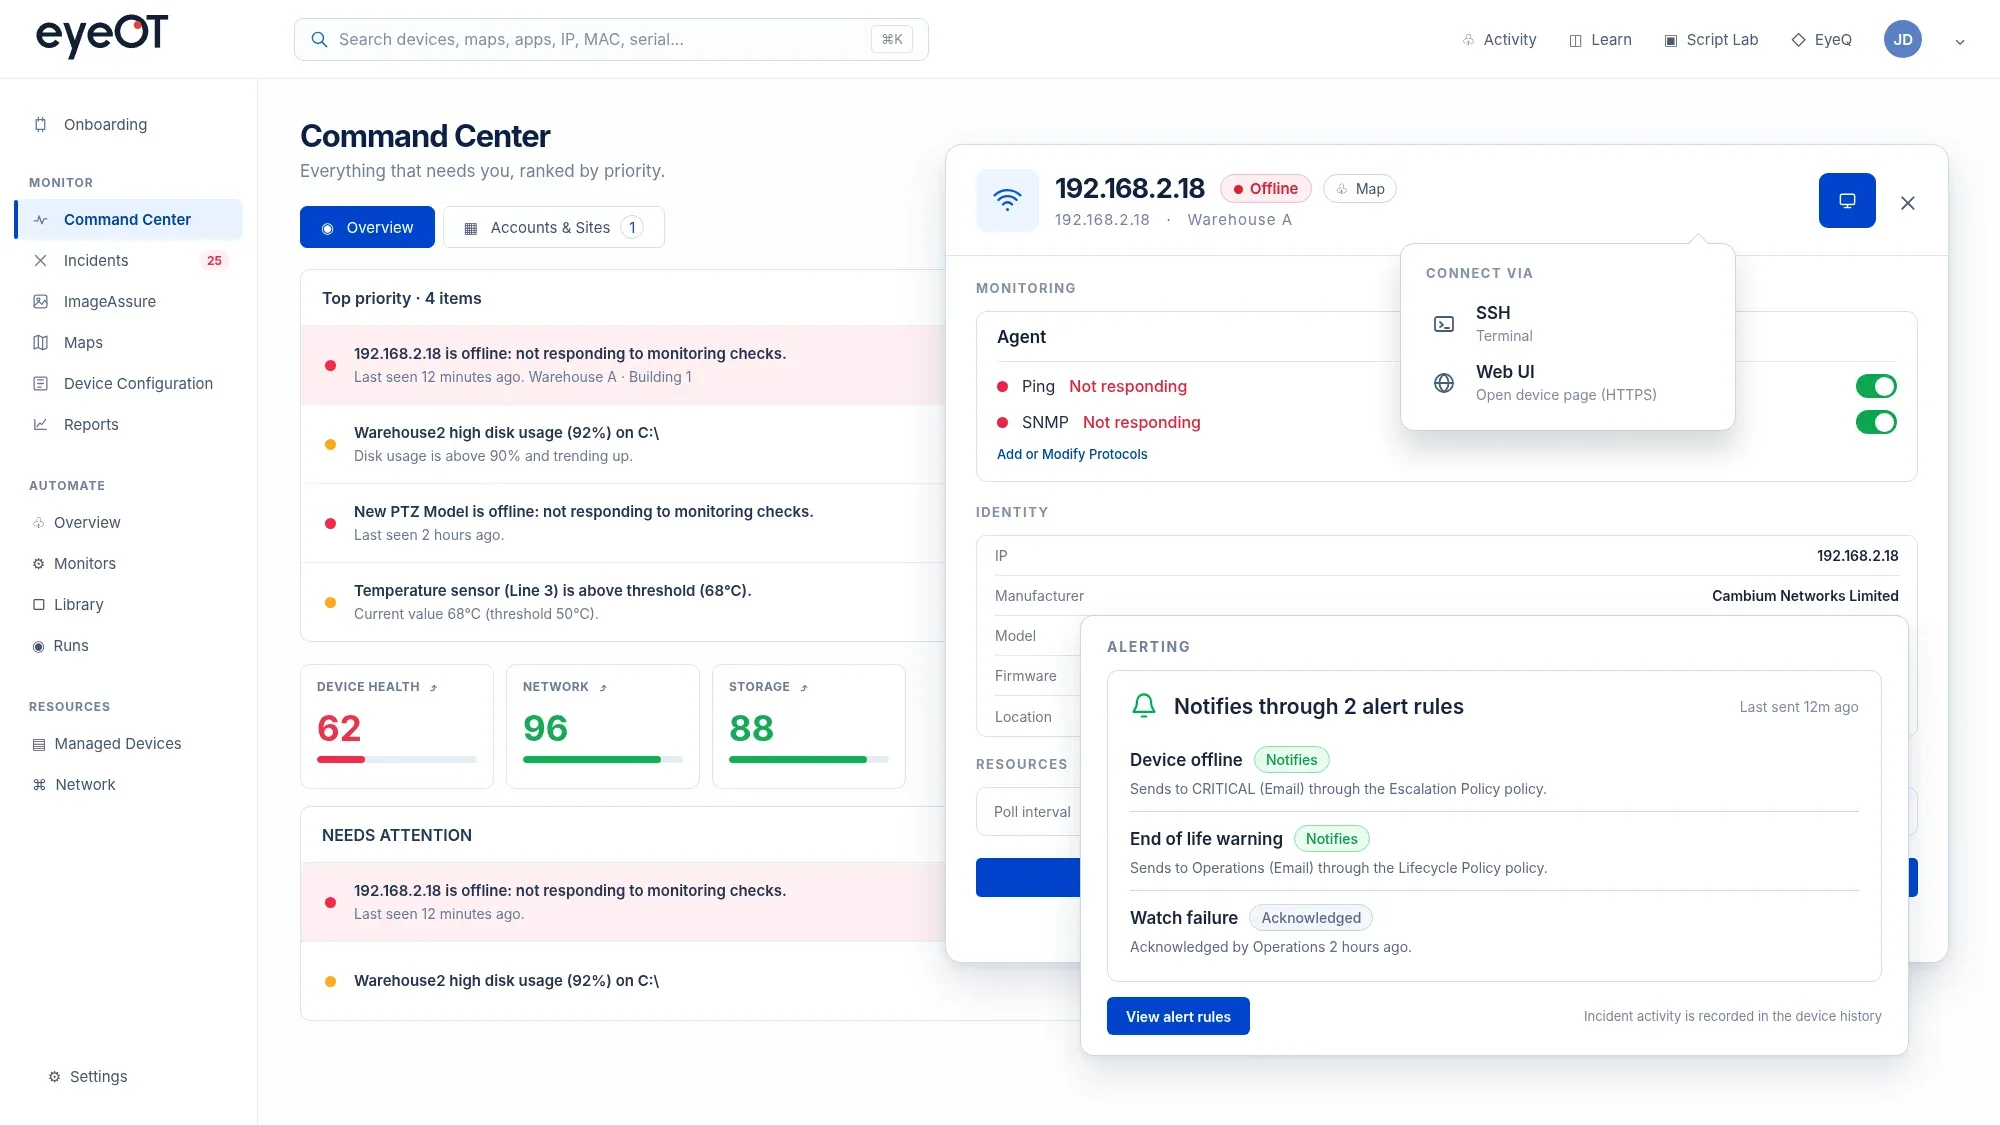Toggle the Ping monitoring switch
Screen dimensions: 2000x1125
coord(1876,386)
